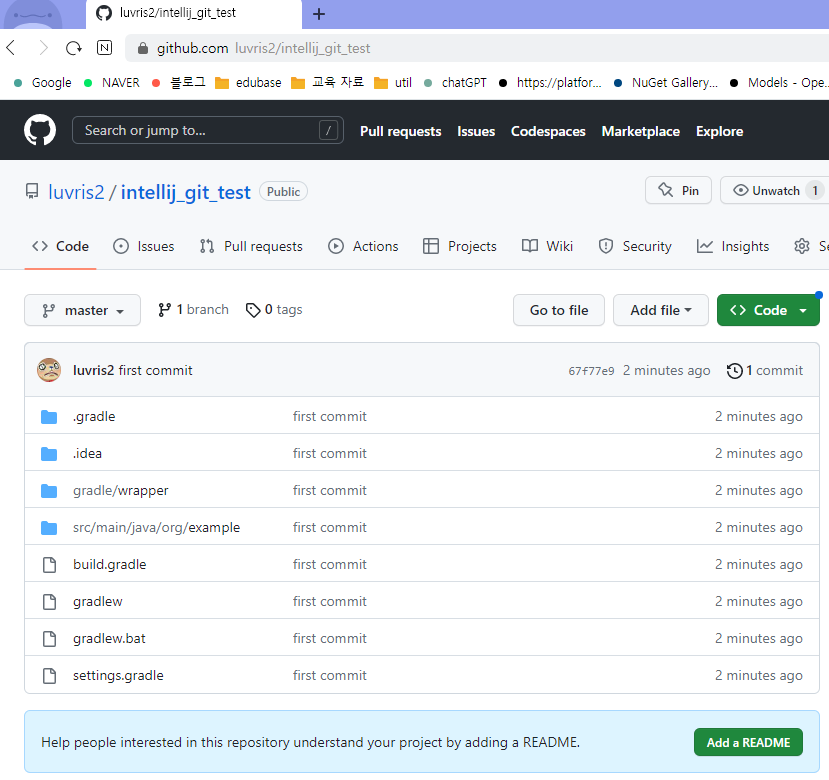Open the luvris2 owner link

click(76, 192)
